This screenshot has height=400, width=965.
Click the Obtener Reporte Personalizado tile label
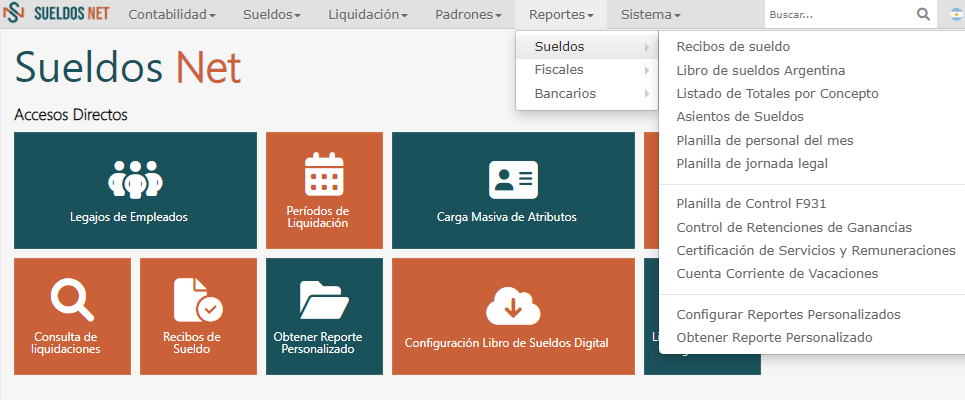[x=318, y=343]
